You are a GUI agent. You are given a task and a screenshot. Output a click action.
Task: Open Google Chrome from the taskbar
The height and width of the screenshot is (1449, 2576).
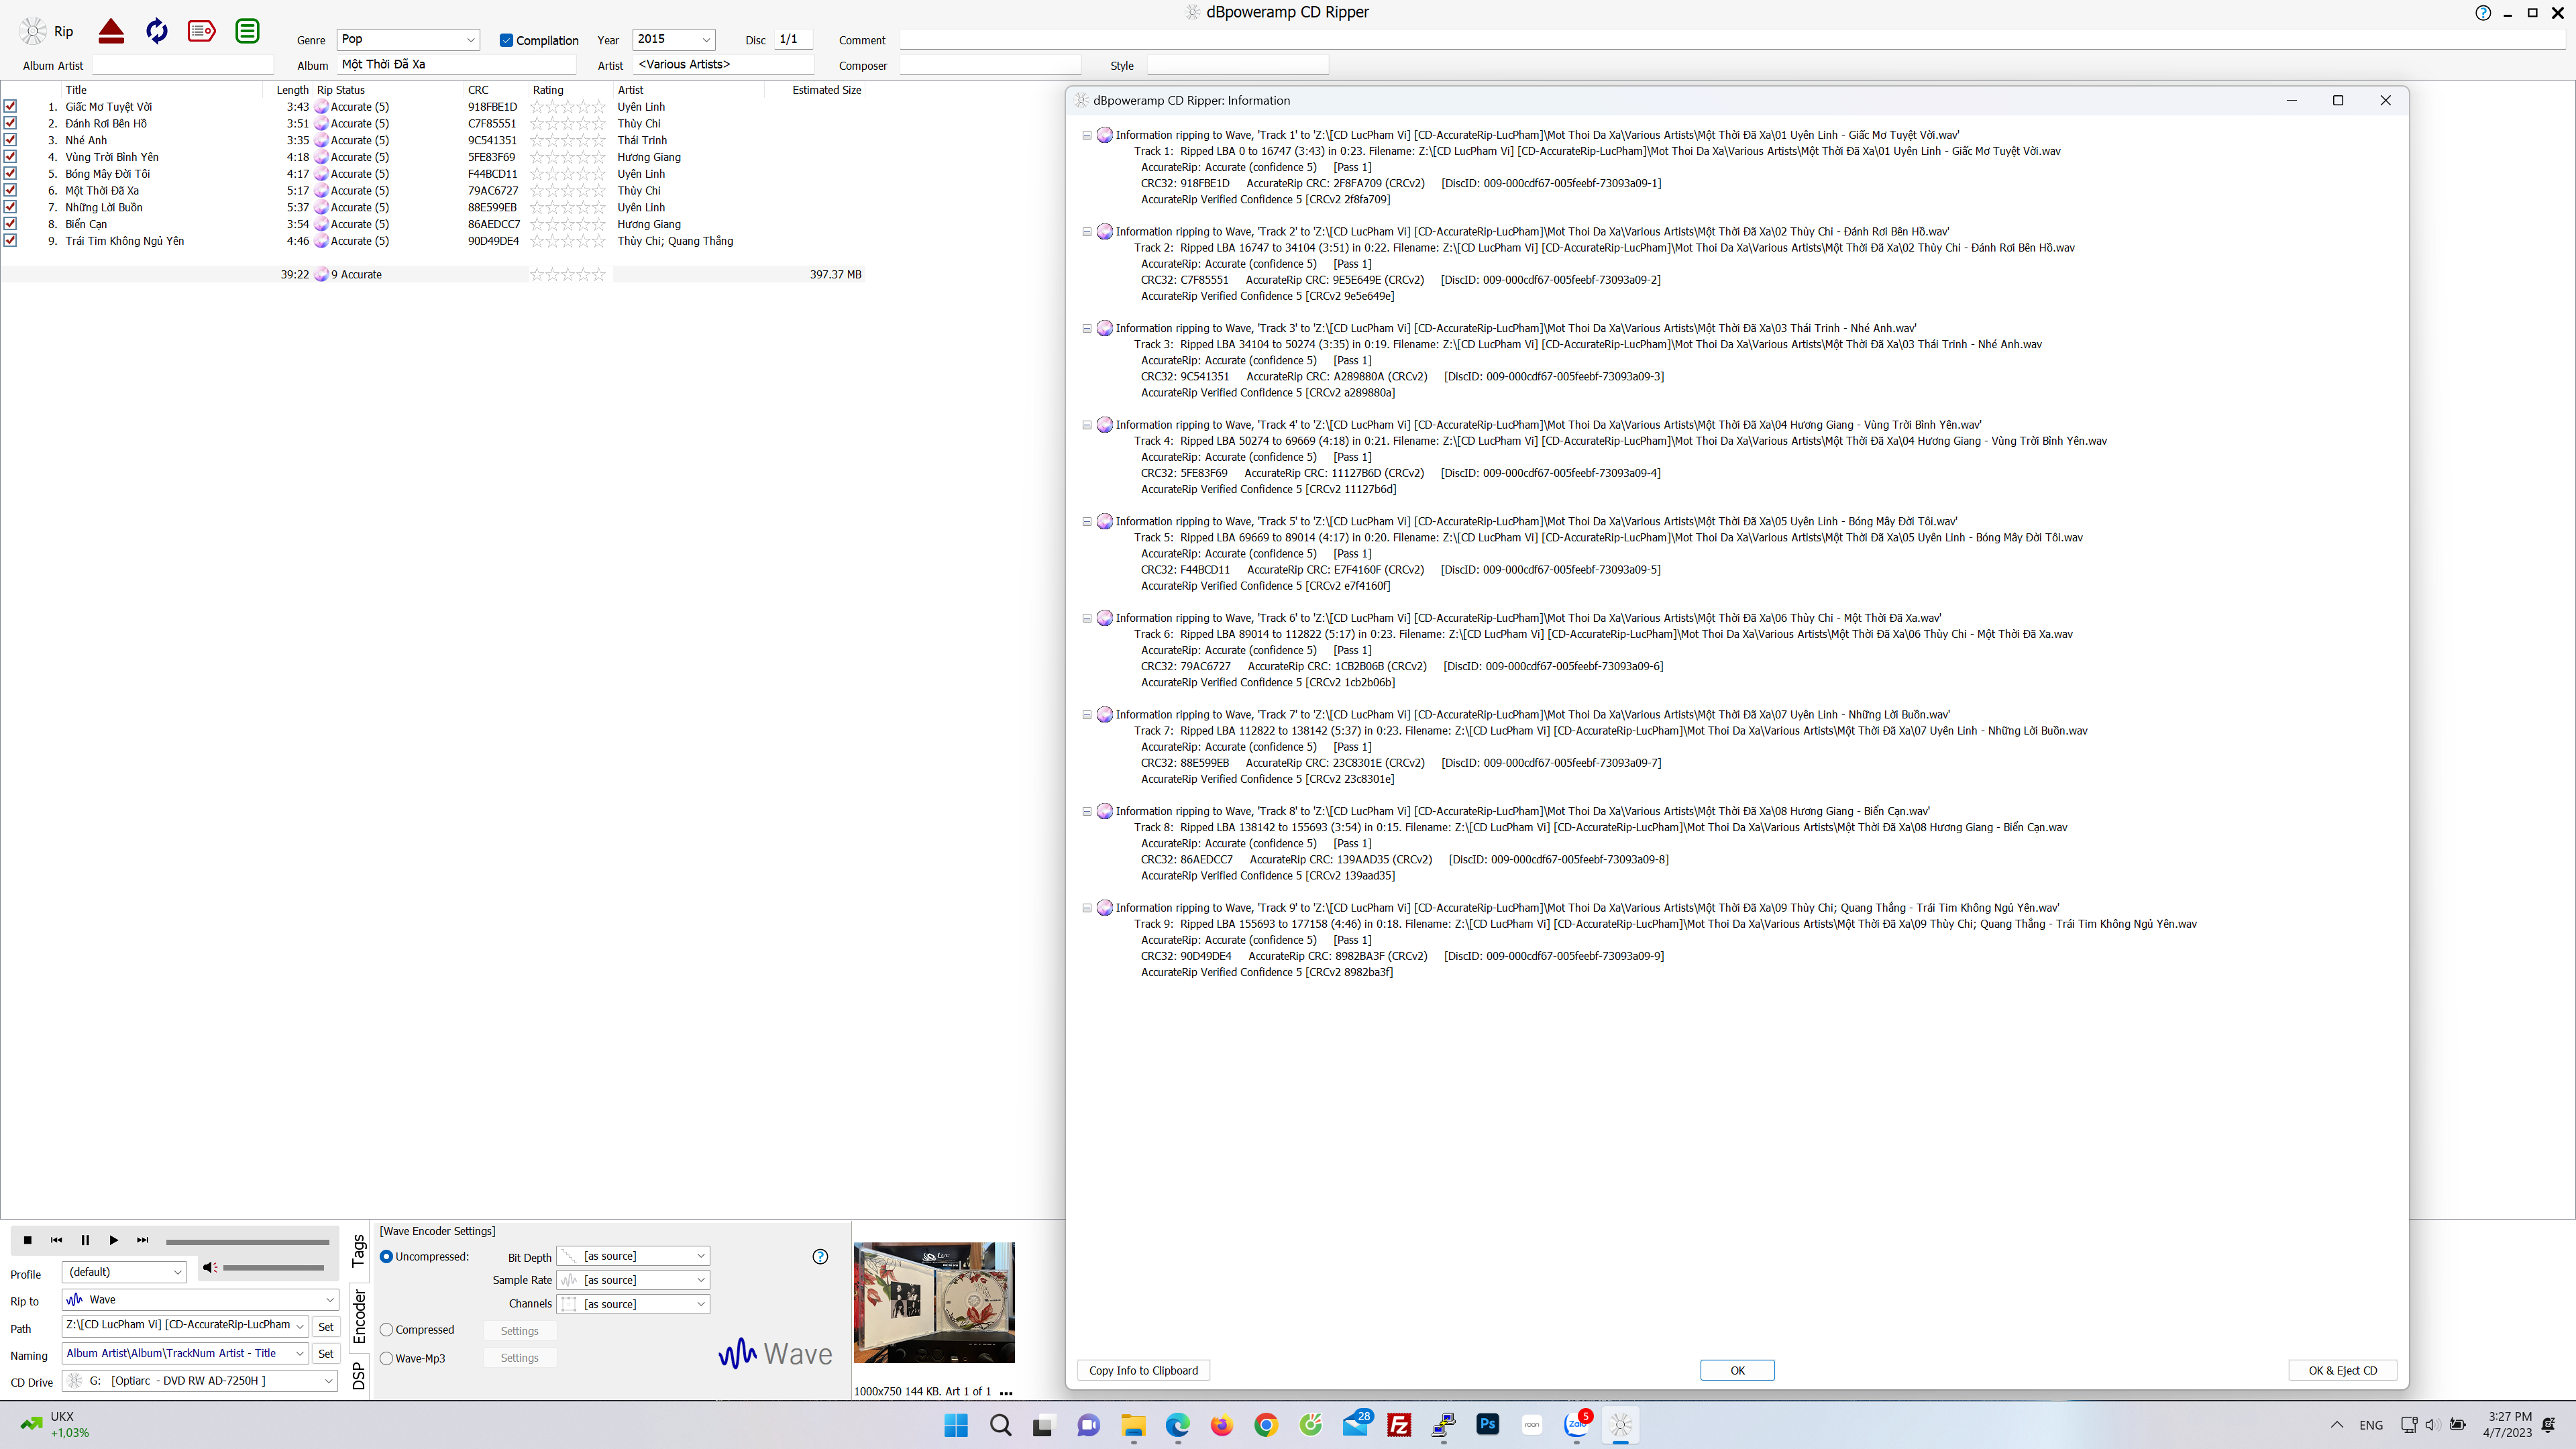click(1266, 1425)
